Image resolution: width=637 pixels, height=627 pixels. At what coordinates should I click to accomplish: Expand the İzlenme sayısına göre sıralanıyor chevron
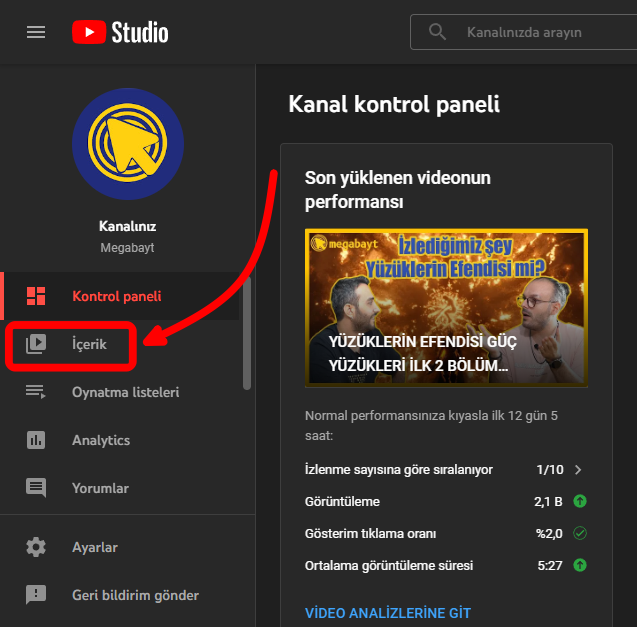click(x=578, y=469)
